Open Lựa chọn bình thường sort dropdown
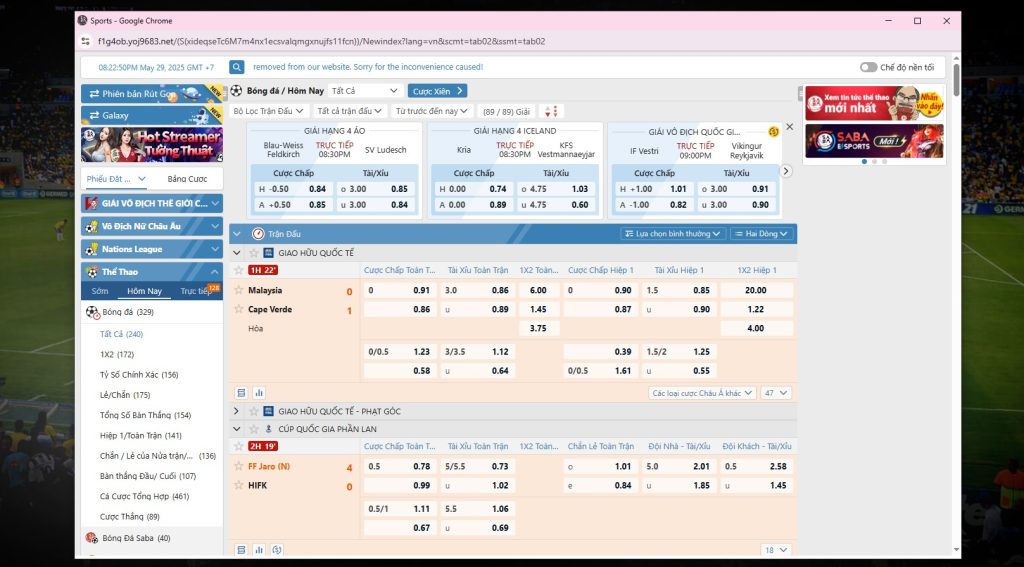Viewport: 1024px width, 567px height. tap(672, 234)
